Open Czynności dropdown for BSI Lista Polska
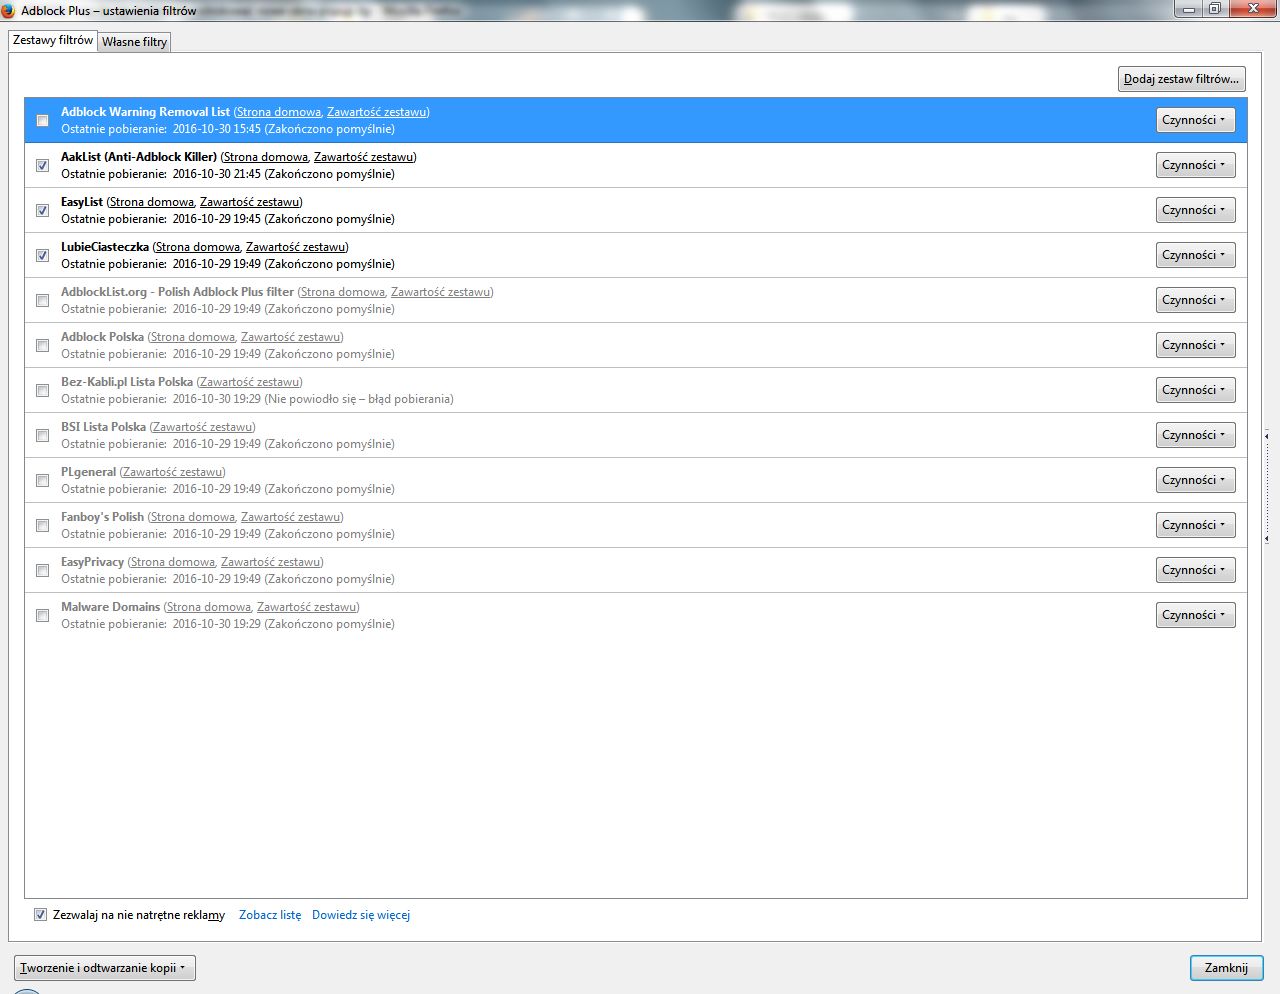Viewport: 1280px width, 994px height. click(x=1195, y=435)
